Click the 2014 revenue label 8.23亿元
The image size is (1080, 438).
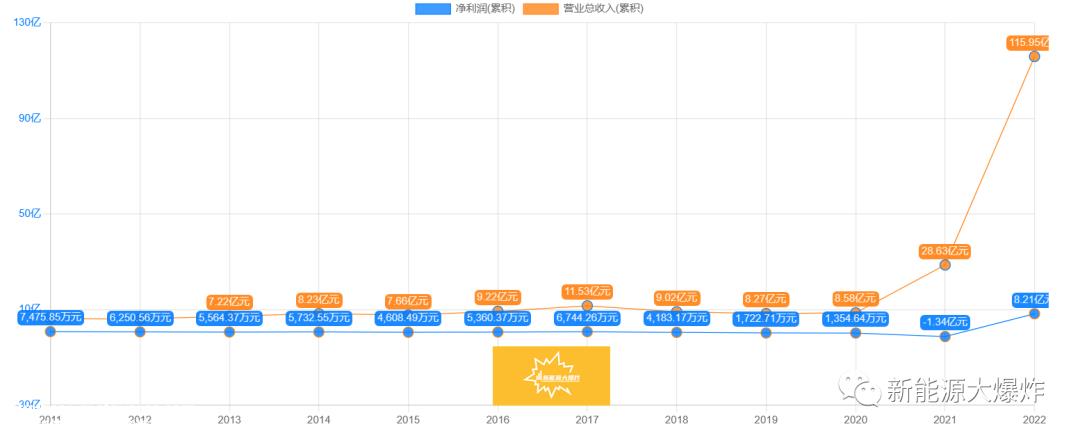click(x=319, y=300)
